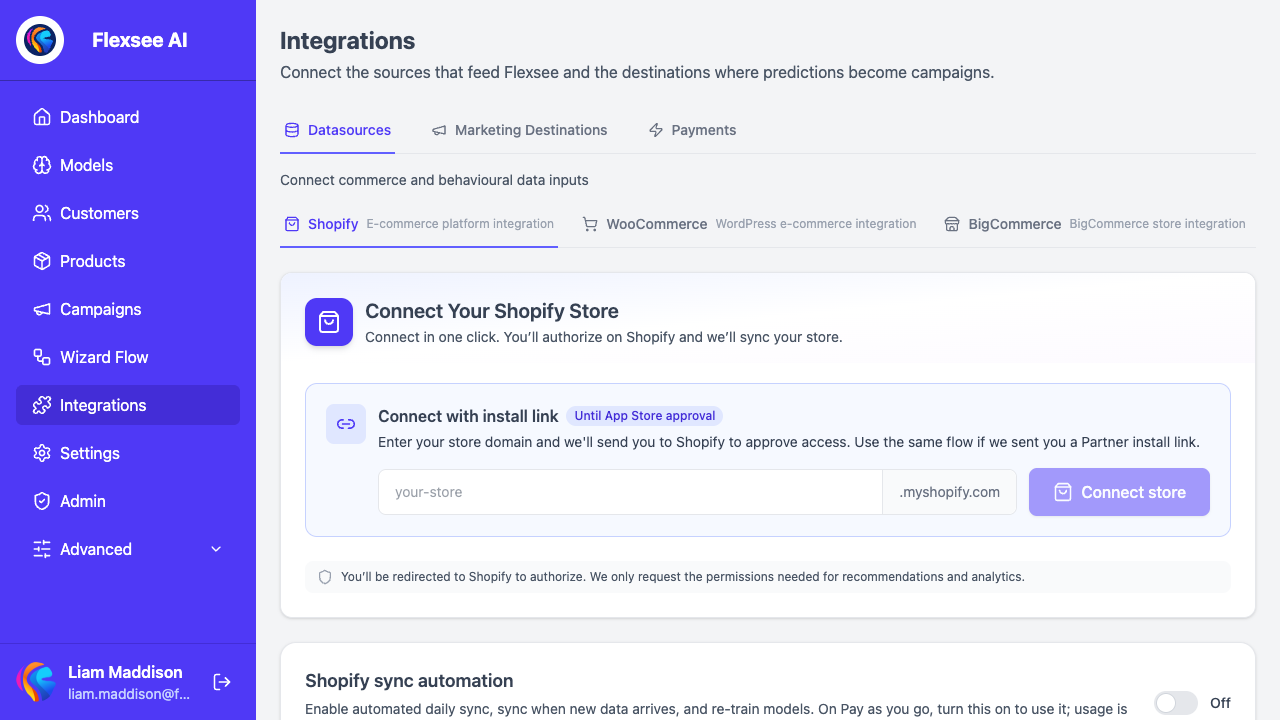The width and height of the screenshot is (1280, 720).
Task: Open Products in the sidebar
Action: (x=128, y=261)
